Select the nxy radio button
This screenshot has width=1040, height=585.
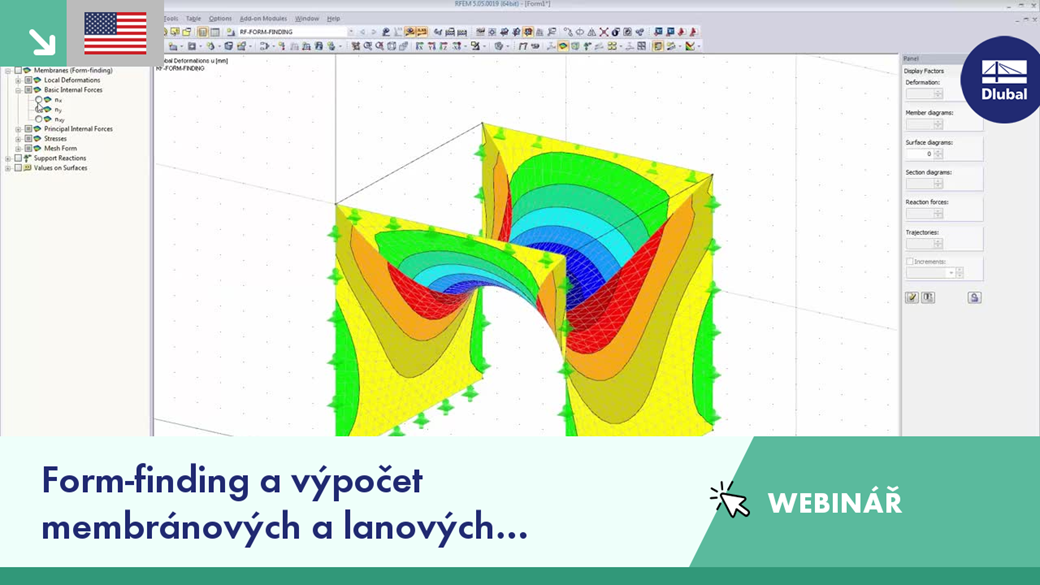pos(38,119)
